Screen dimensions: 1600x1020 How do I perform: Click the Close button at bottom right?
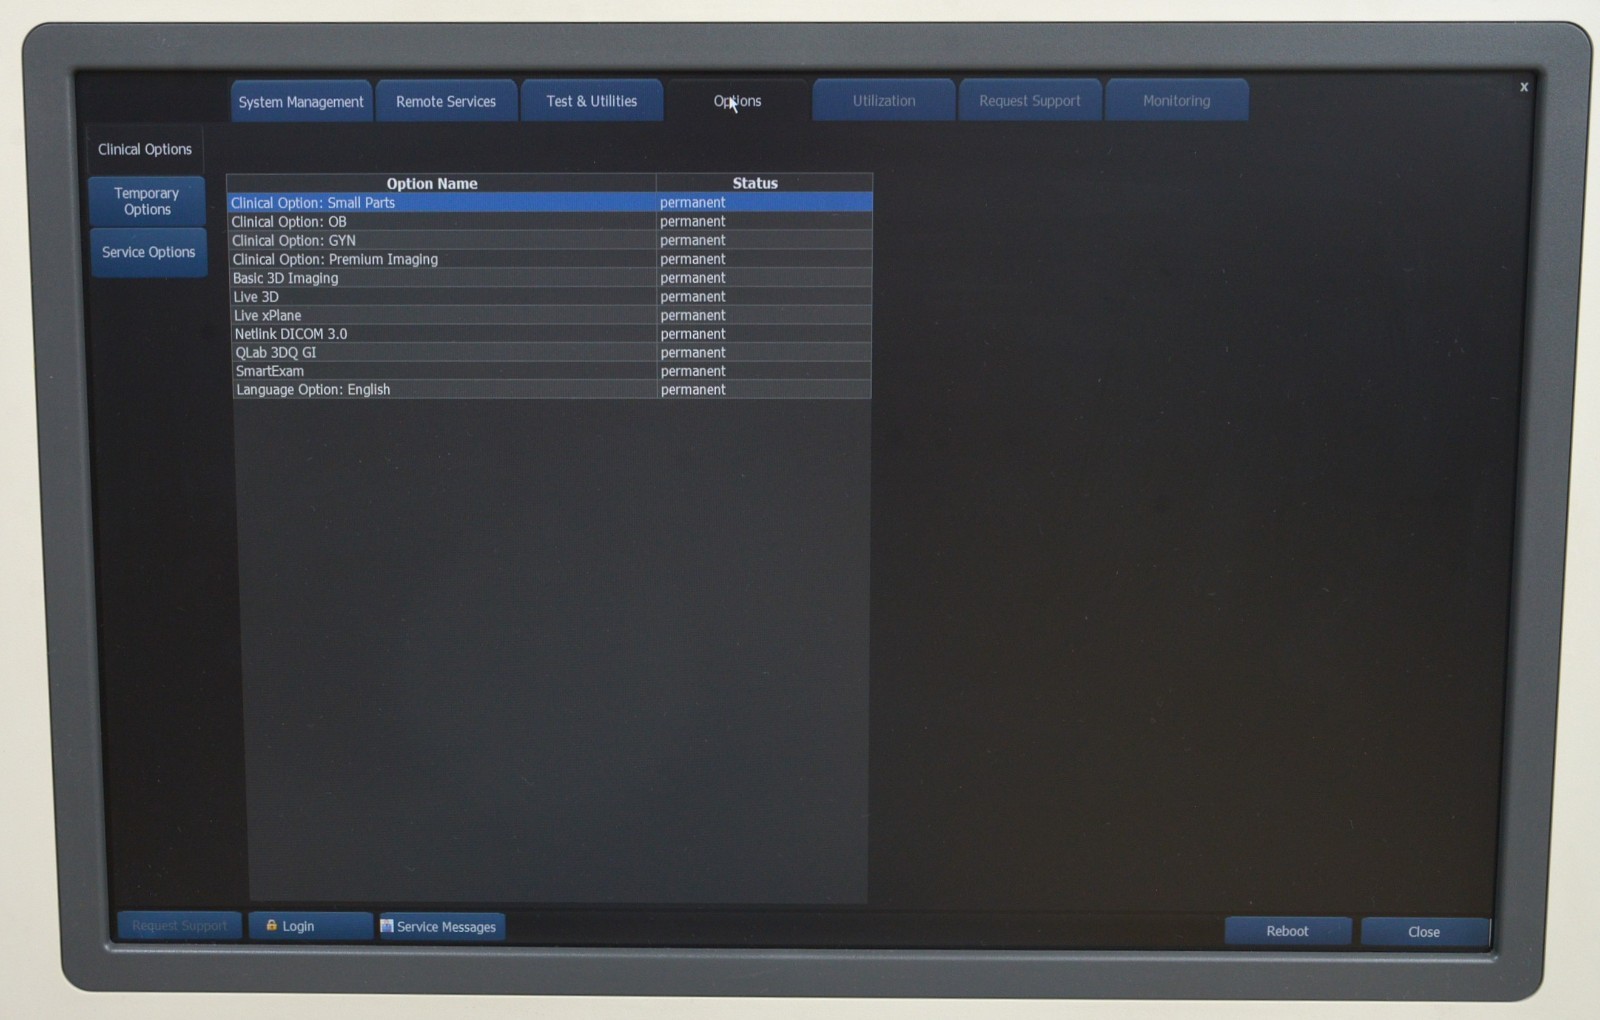[1423, 932]
